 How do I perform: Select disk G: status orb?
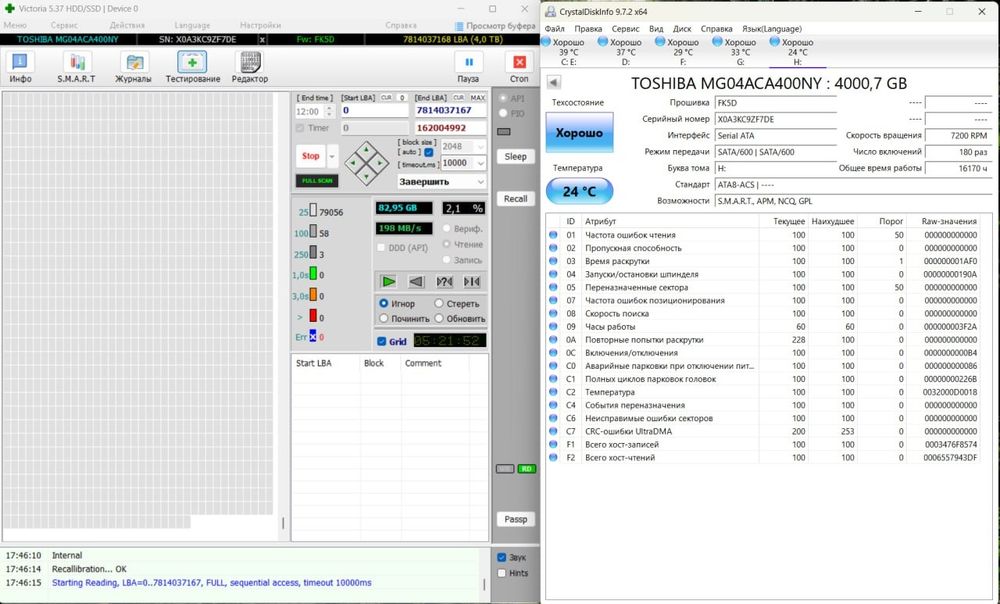pyautogui.click(x=717, y=41)
